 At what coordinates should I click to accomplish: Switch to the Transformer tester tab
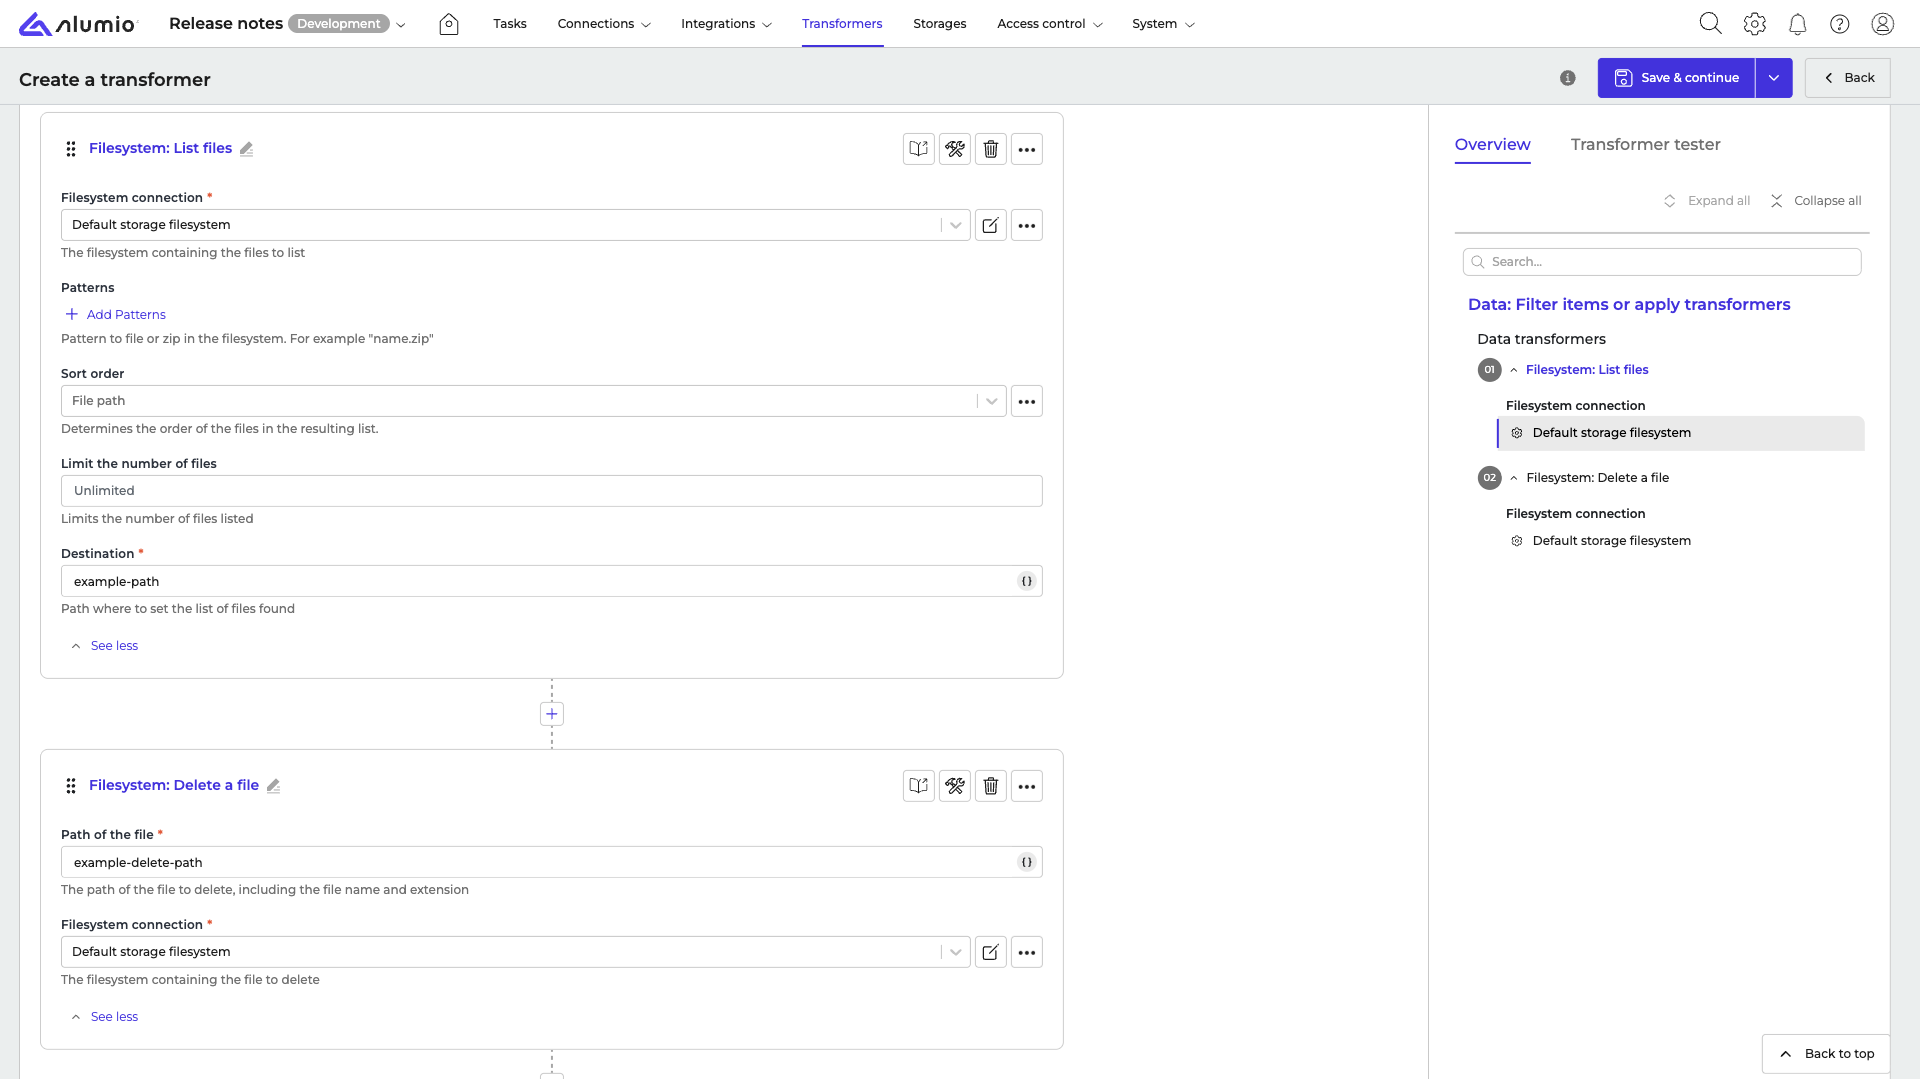(x=1645, y=145)
